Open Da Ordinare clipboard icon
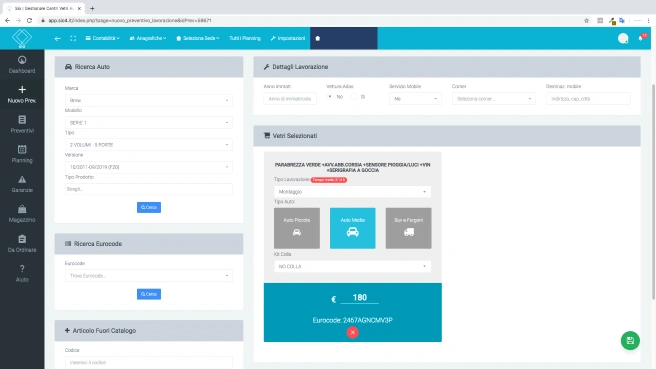This screenshot has height=369, width=656. pos(22,239)
